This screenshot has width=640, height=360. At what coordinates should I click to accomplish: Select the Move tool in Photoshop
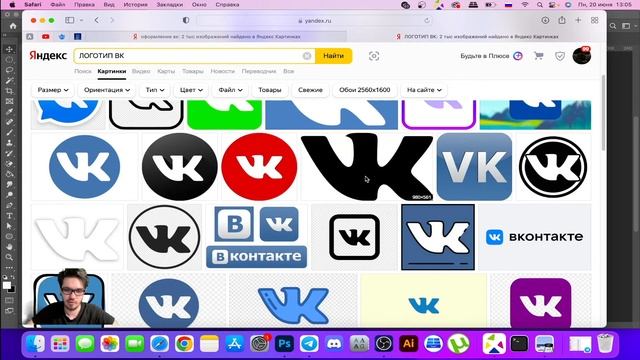point(9,49)
